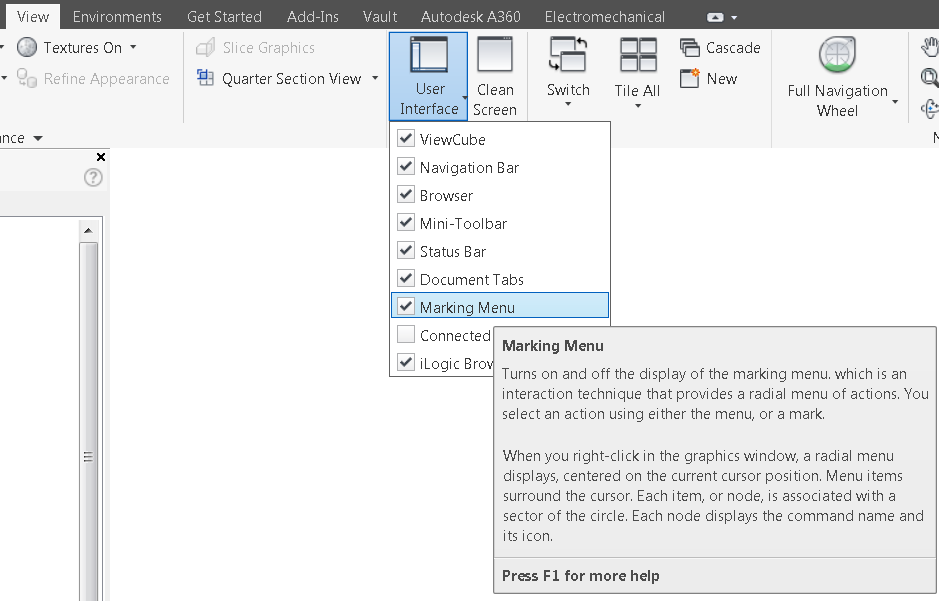The image size is (939, 601).
Task: Open the Electromechanical ribbon tab
Action: pyautogui.click(x=604, y=16)
